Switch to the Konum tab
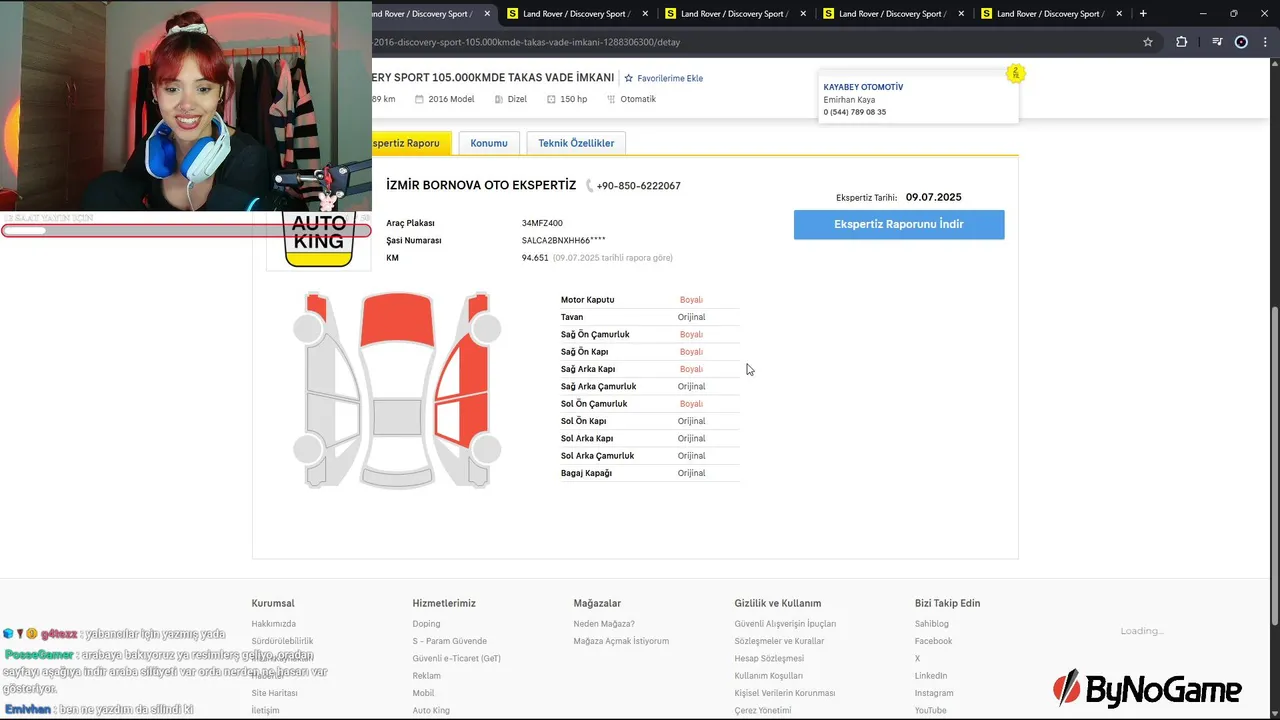Screen dimensions: 1280x720 [489, 143]
